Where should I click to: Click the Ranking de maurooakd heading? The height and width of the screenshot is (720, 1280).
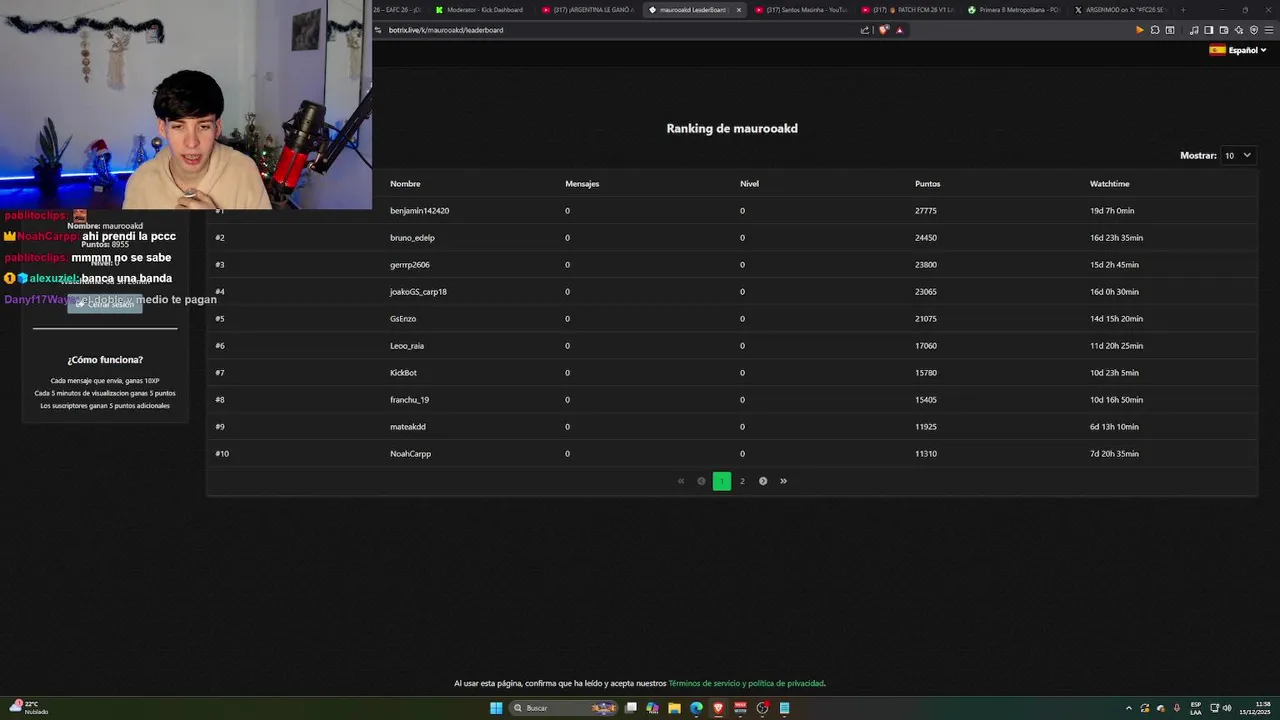tap(732, 128)
